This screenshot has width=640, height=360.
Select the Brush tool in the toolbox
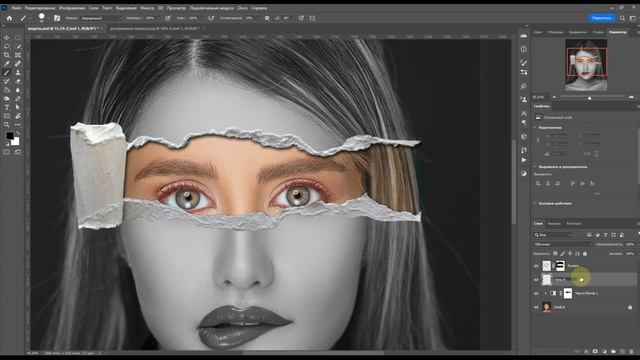(x=7, y=73)
